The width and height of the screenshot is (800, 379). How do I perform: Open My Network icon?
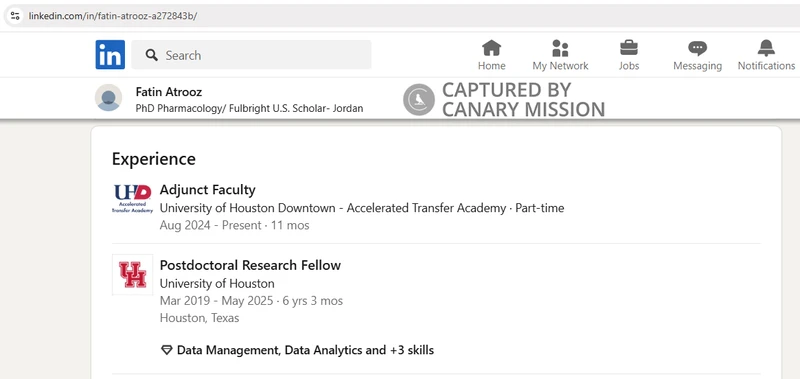click(x=560, y=48)
